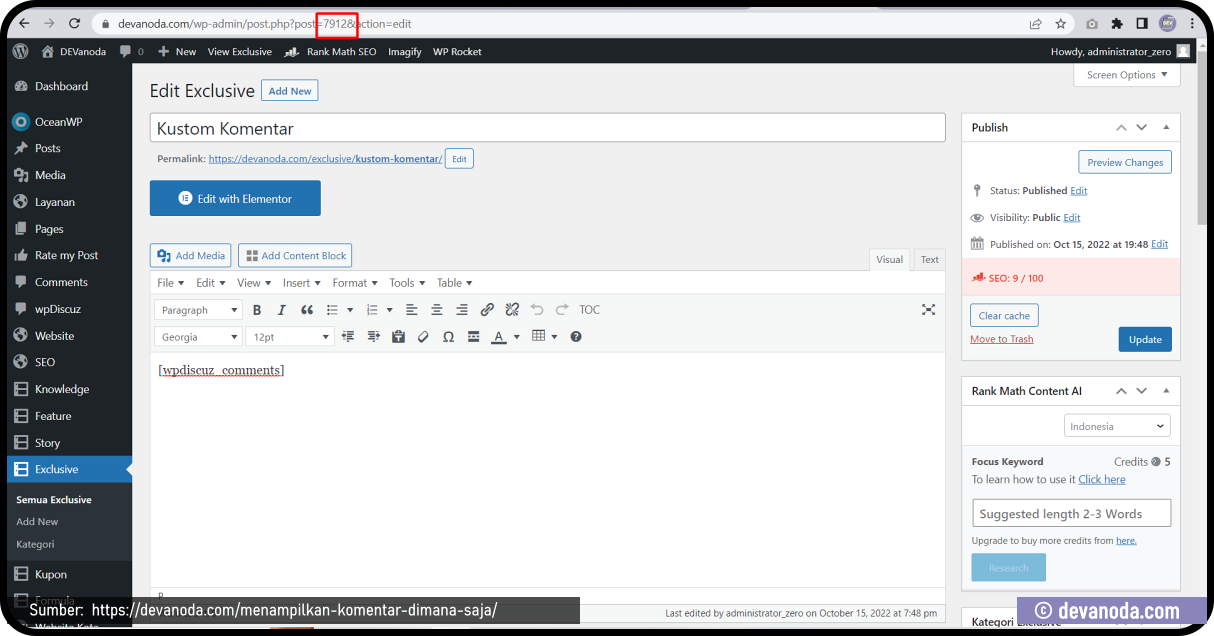The width and height of the screenshot is (1214, 636).
Task: Open the 12pt font size dropdown
Action: 290,337
